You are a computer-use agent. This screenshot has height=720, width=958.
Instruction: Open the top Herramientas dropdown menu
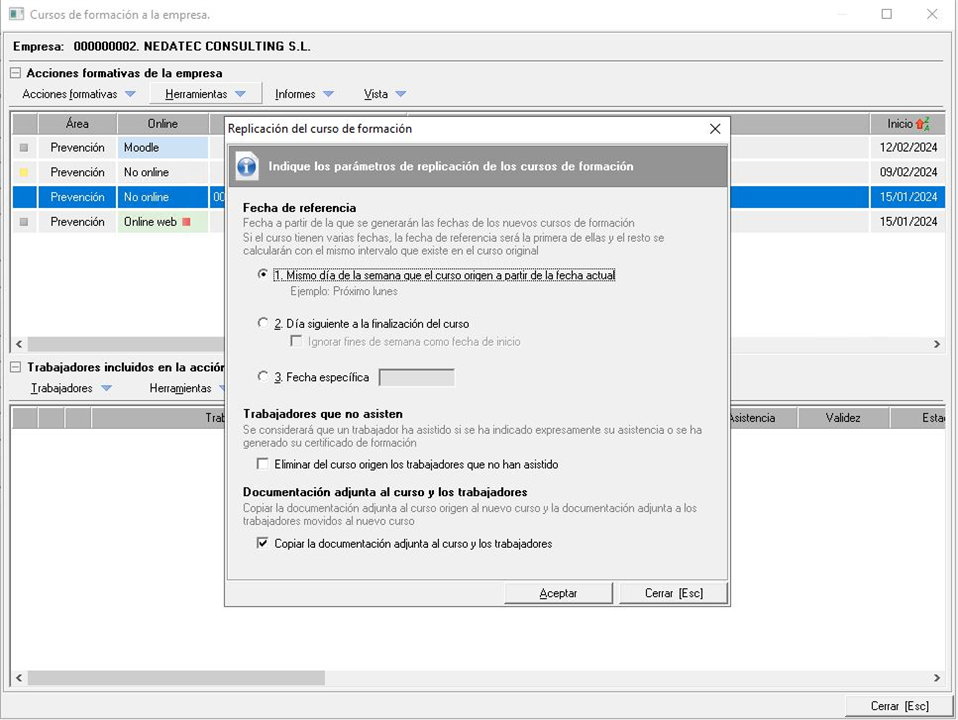tap(205, 94)
